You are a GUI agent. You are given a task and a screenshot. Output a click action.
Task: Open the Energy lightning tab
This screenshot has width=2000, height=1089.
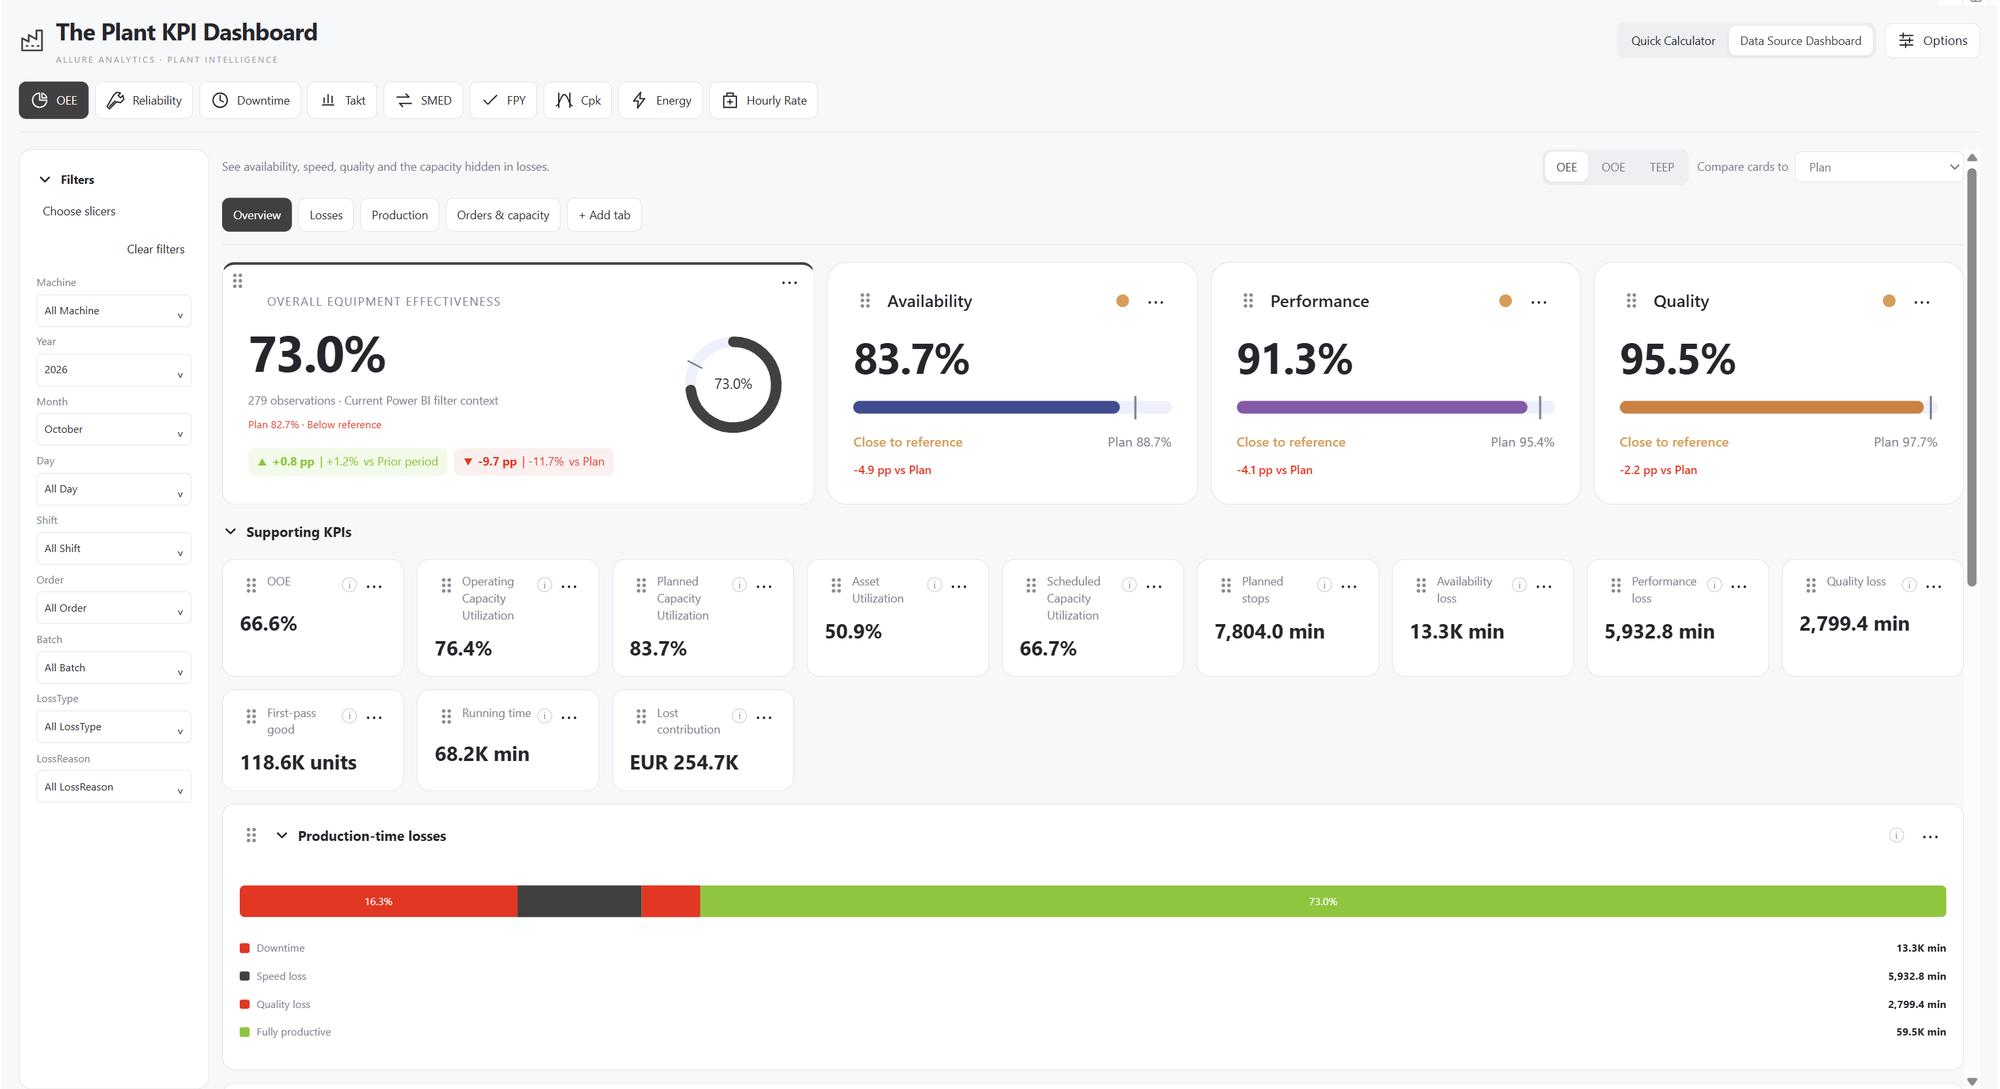pyautogui.click(x=661, y=100)
